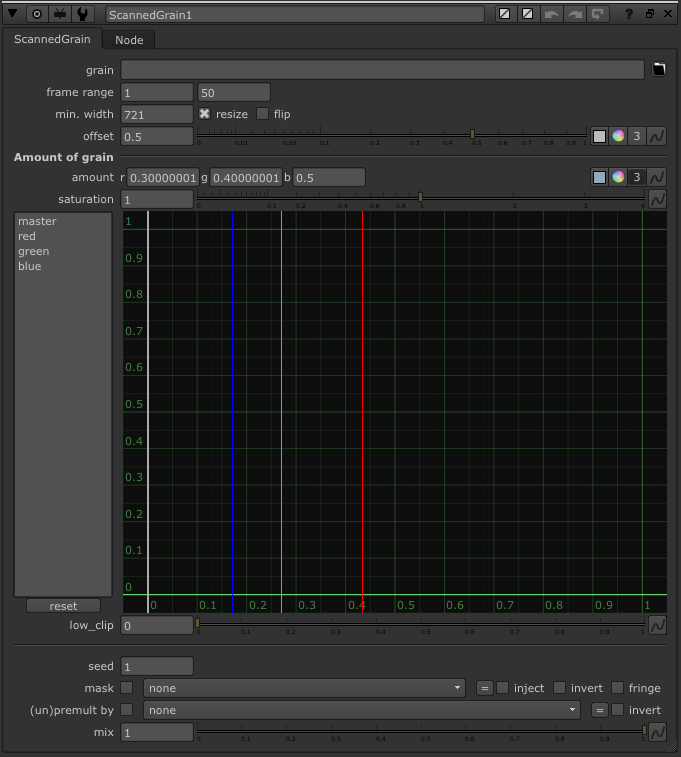Click the frame range end field showing 50
This screenshot has height=757, width=681.
234,92
